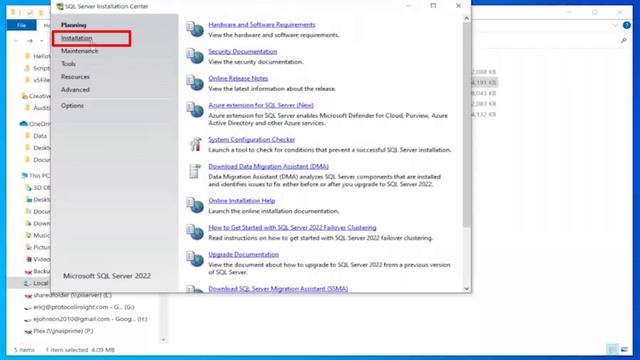This screenshot has height=360, width=640.
Task: Select This PC in the File Explorer tree
Action: [x=36, y=176]
